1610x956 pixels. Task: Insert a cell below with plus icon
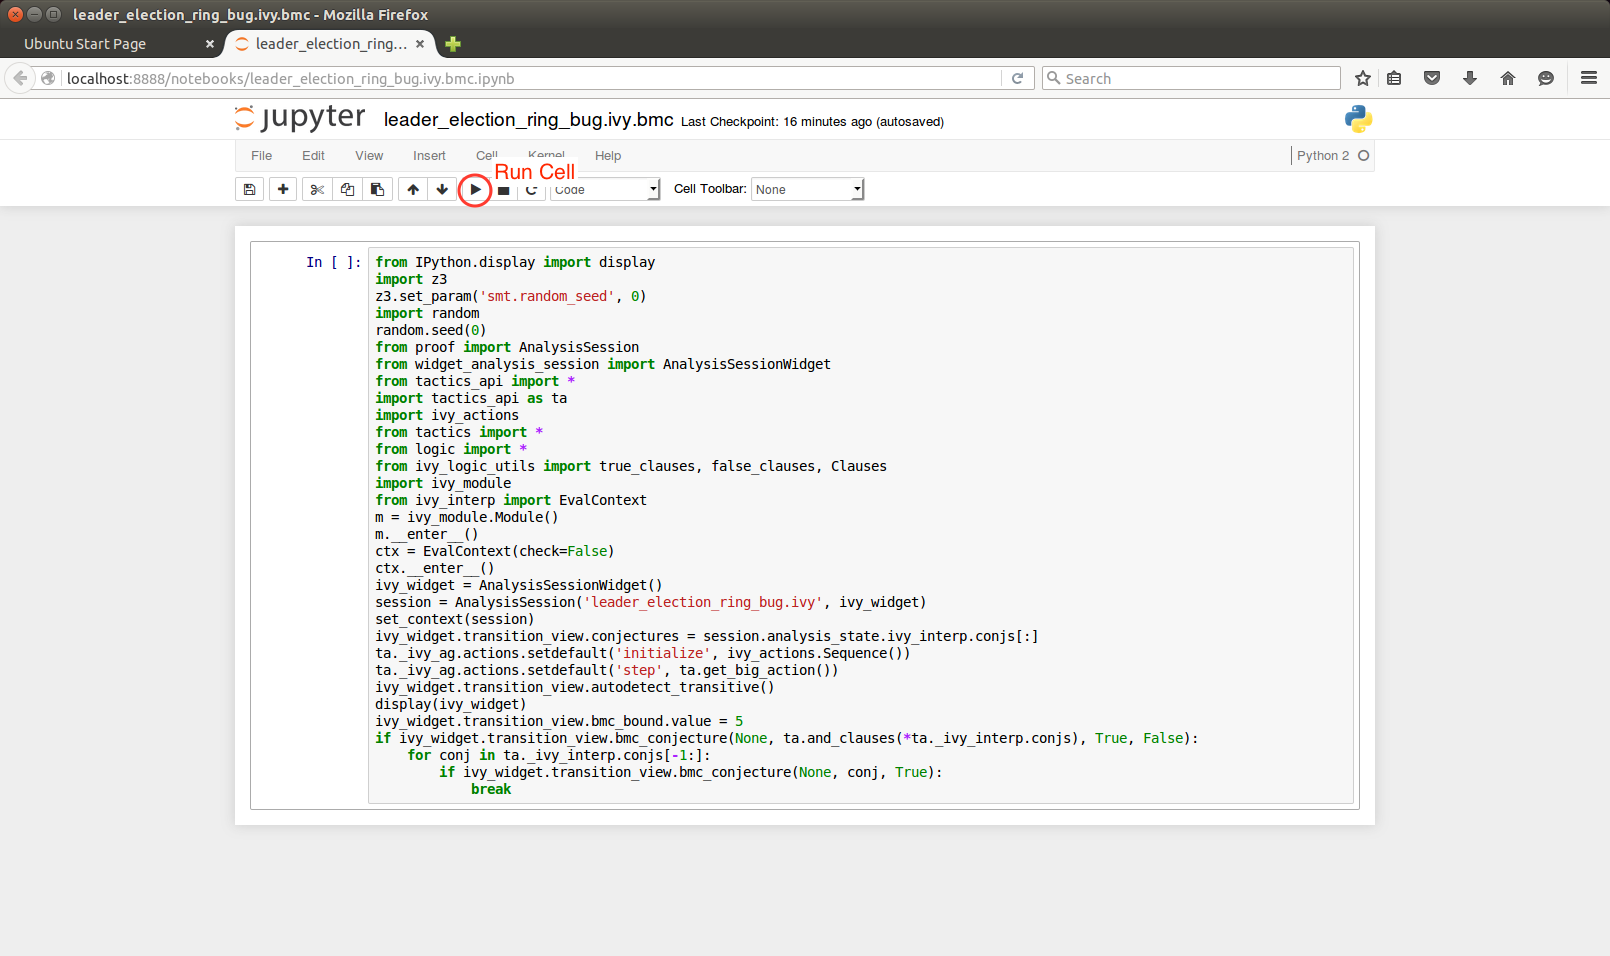click(x=283, y=189)
